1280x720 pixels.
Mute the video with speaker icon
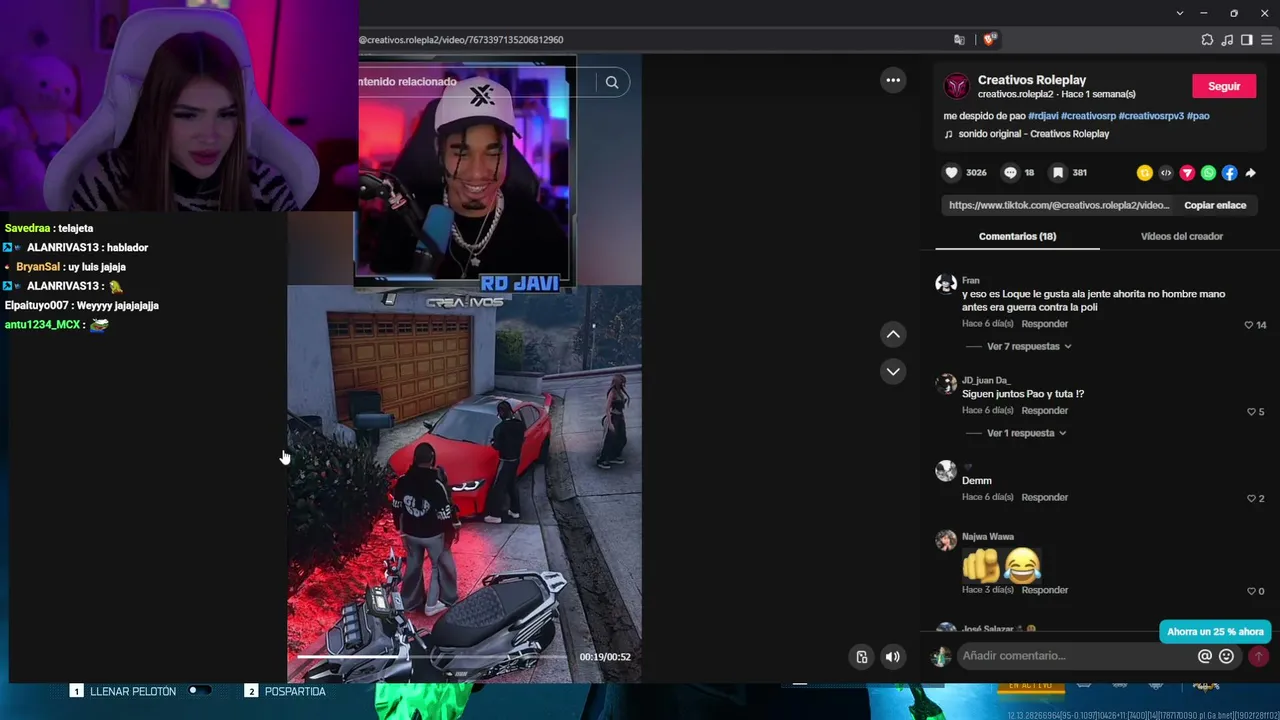[x=893, y=657]
